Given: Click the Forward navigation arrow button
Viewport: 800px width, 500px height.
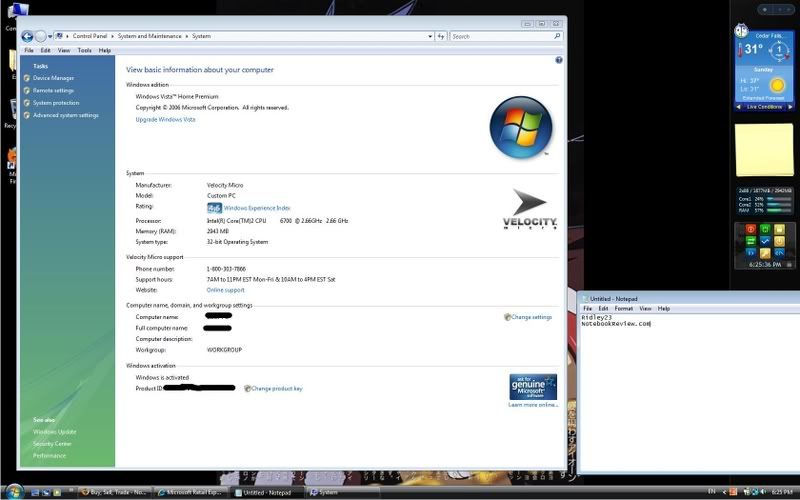Looking at the screenshot, I should pos(40,36).
